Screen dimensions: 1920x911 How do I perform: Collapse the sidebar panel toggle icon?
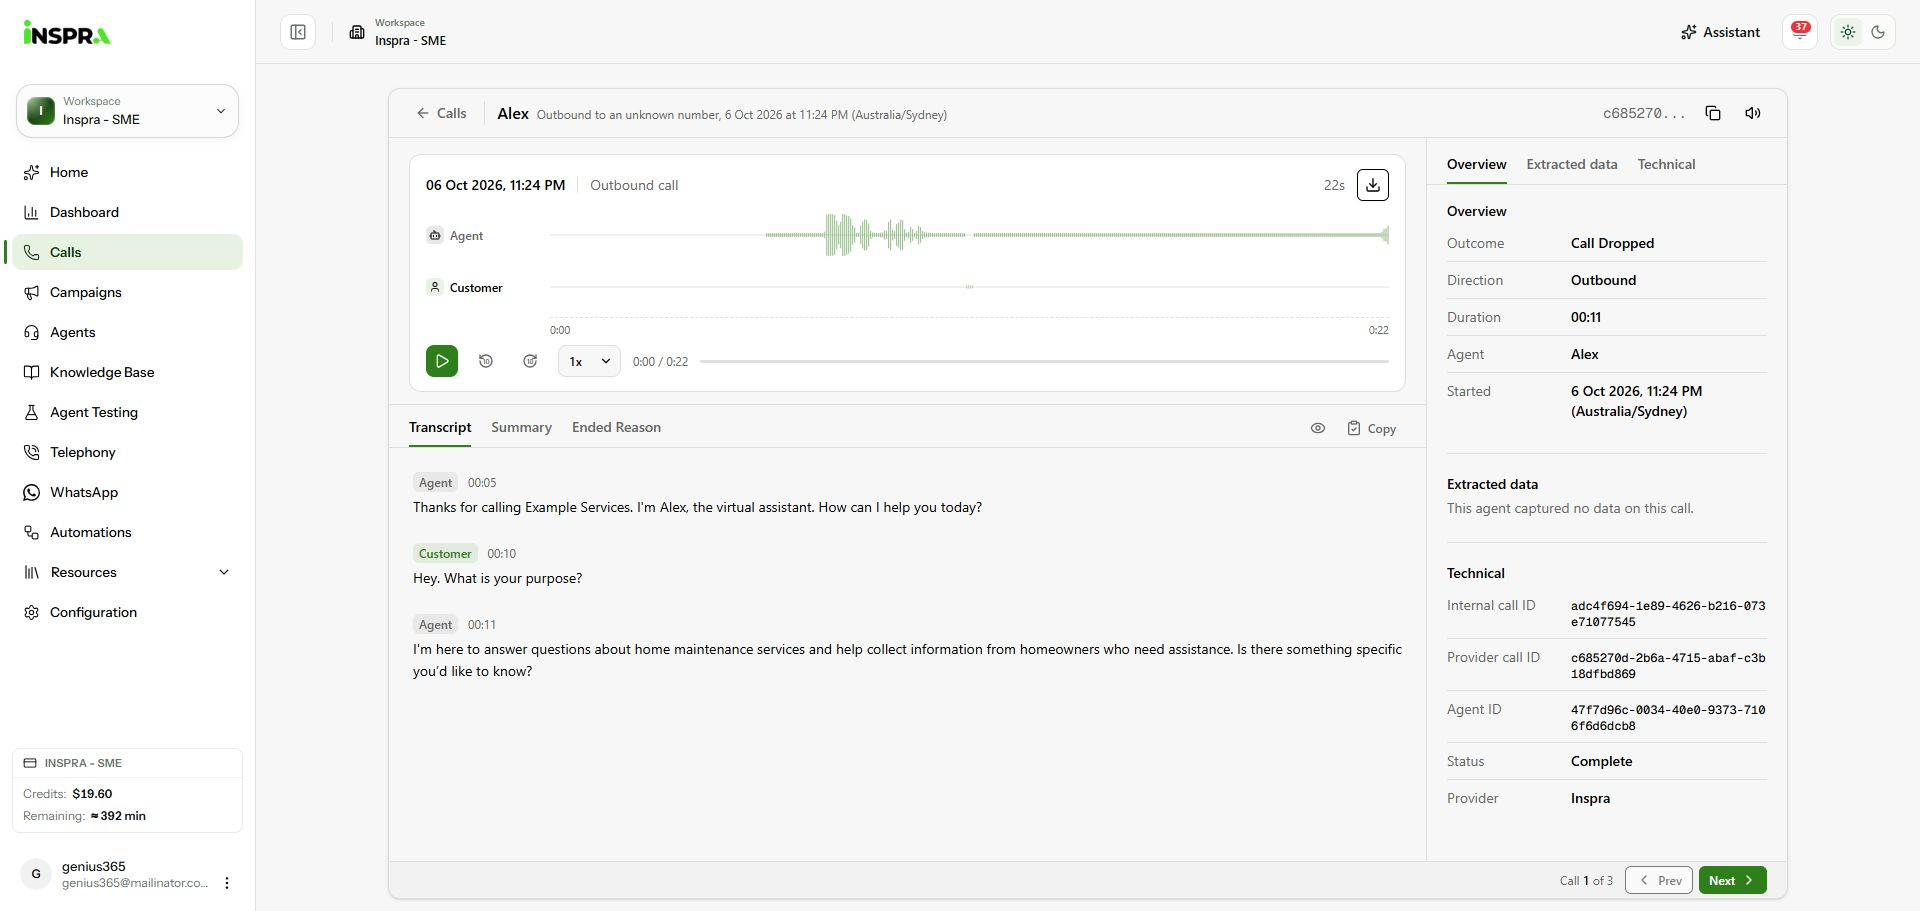298,32
